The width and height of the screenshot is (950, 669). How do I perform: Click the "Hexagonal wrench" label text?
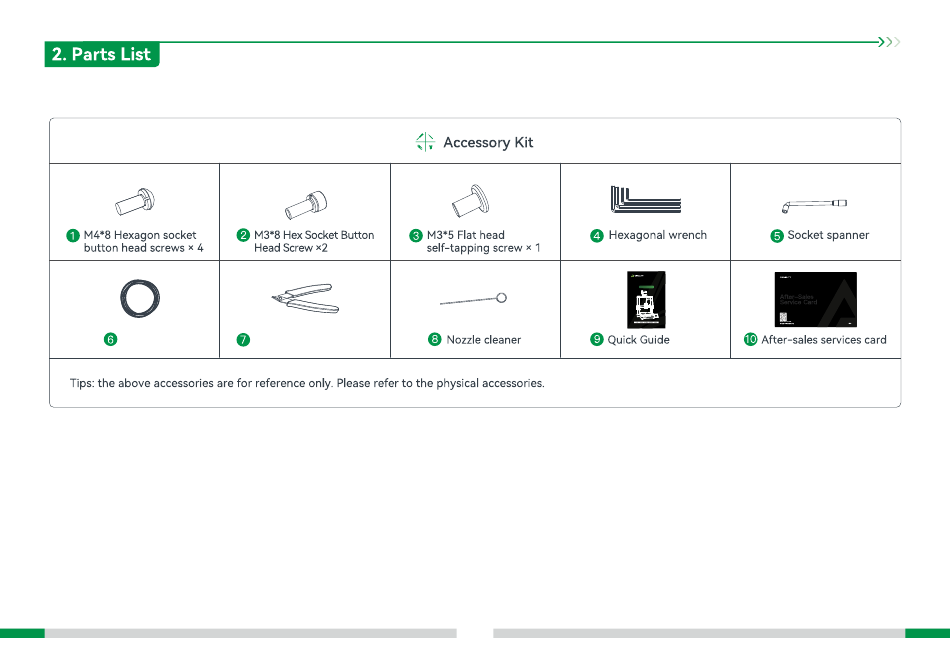(x=657, y=235)
